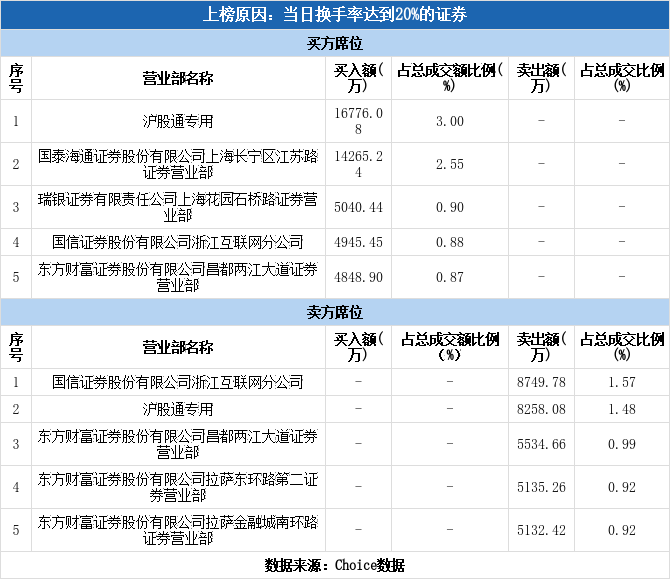The height and width of the screenshot is (579, 670).
Task: Click 买入额(万) header in buy-side table
Action: point(358,78)
